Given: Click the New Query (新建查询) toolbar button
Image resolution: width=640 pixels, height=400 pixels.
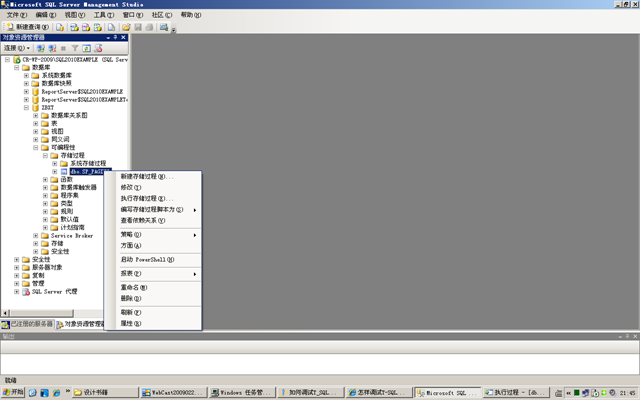Looking at the screenshot, I should (x=28, y=27).
